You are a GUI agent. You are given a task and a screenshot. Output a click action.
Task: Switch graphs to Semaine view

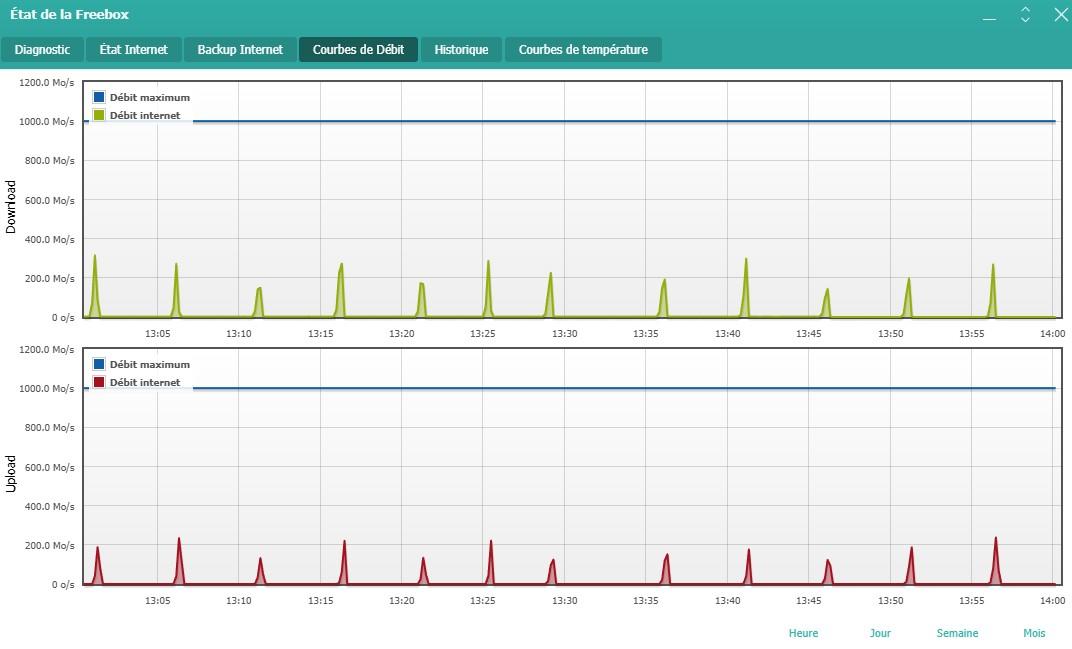pos(957,633)
